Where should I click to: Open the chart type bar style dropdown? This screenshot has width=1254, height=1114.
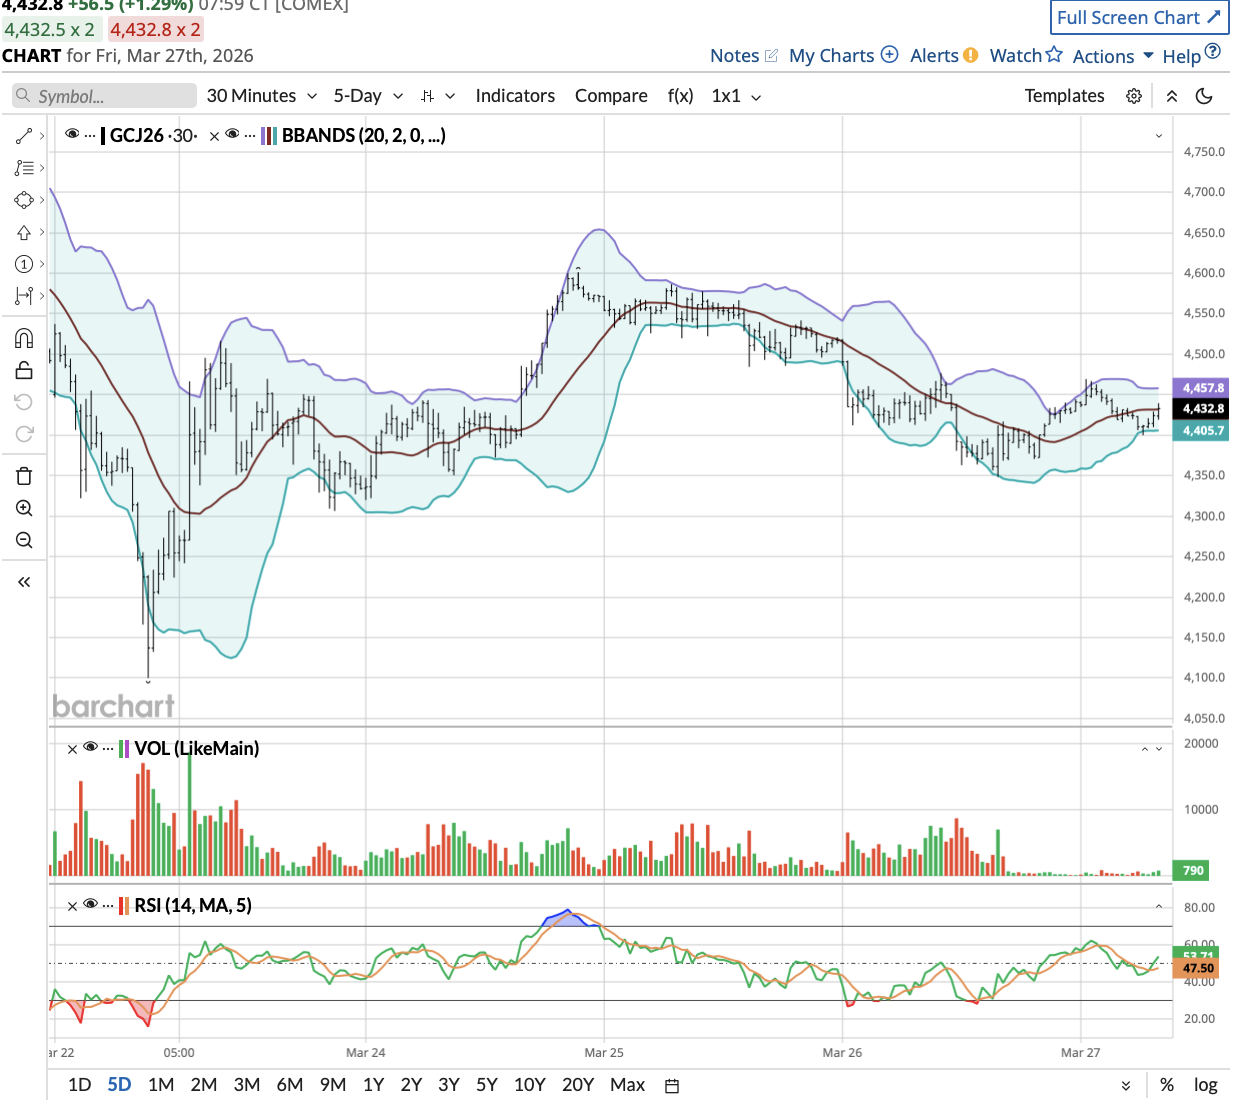[438, 96]
